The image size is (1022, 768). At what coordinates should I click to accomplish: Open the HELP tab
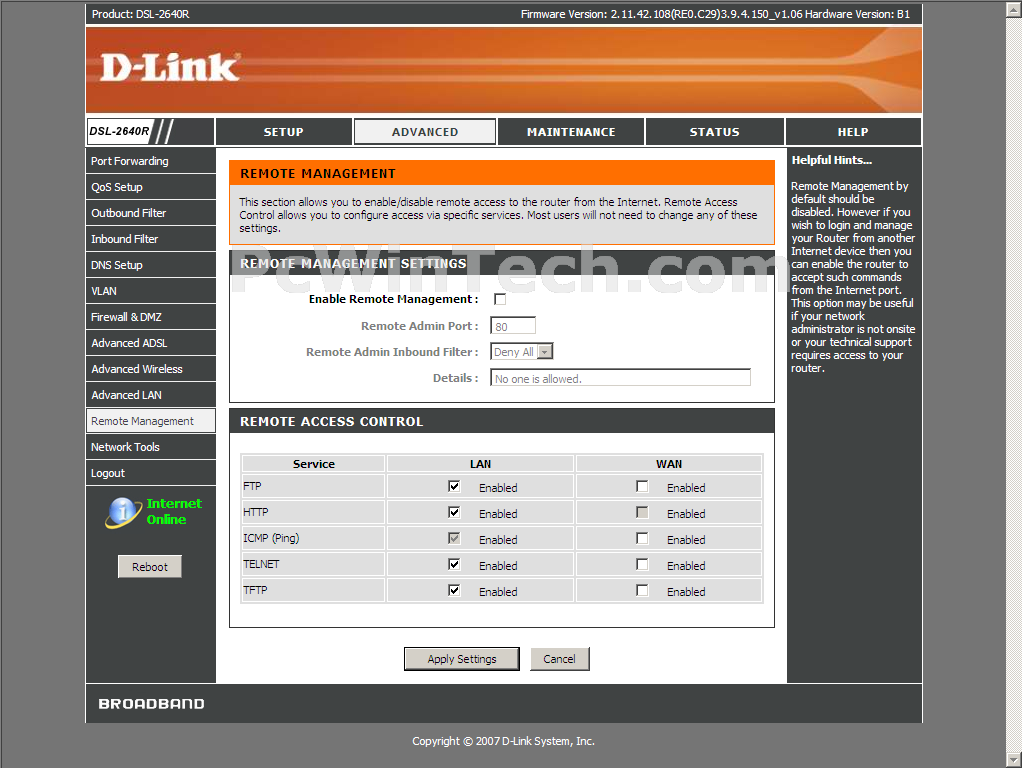852,132
